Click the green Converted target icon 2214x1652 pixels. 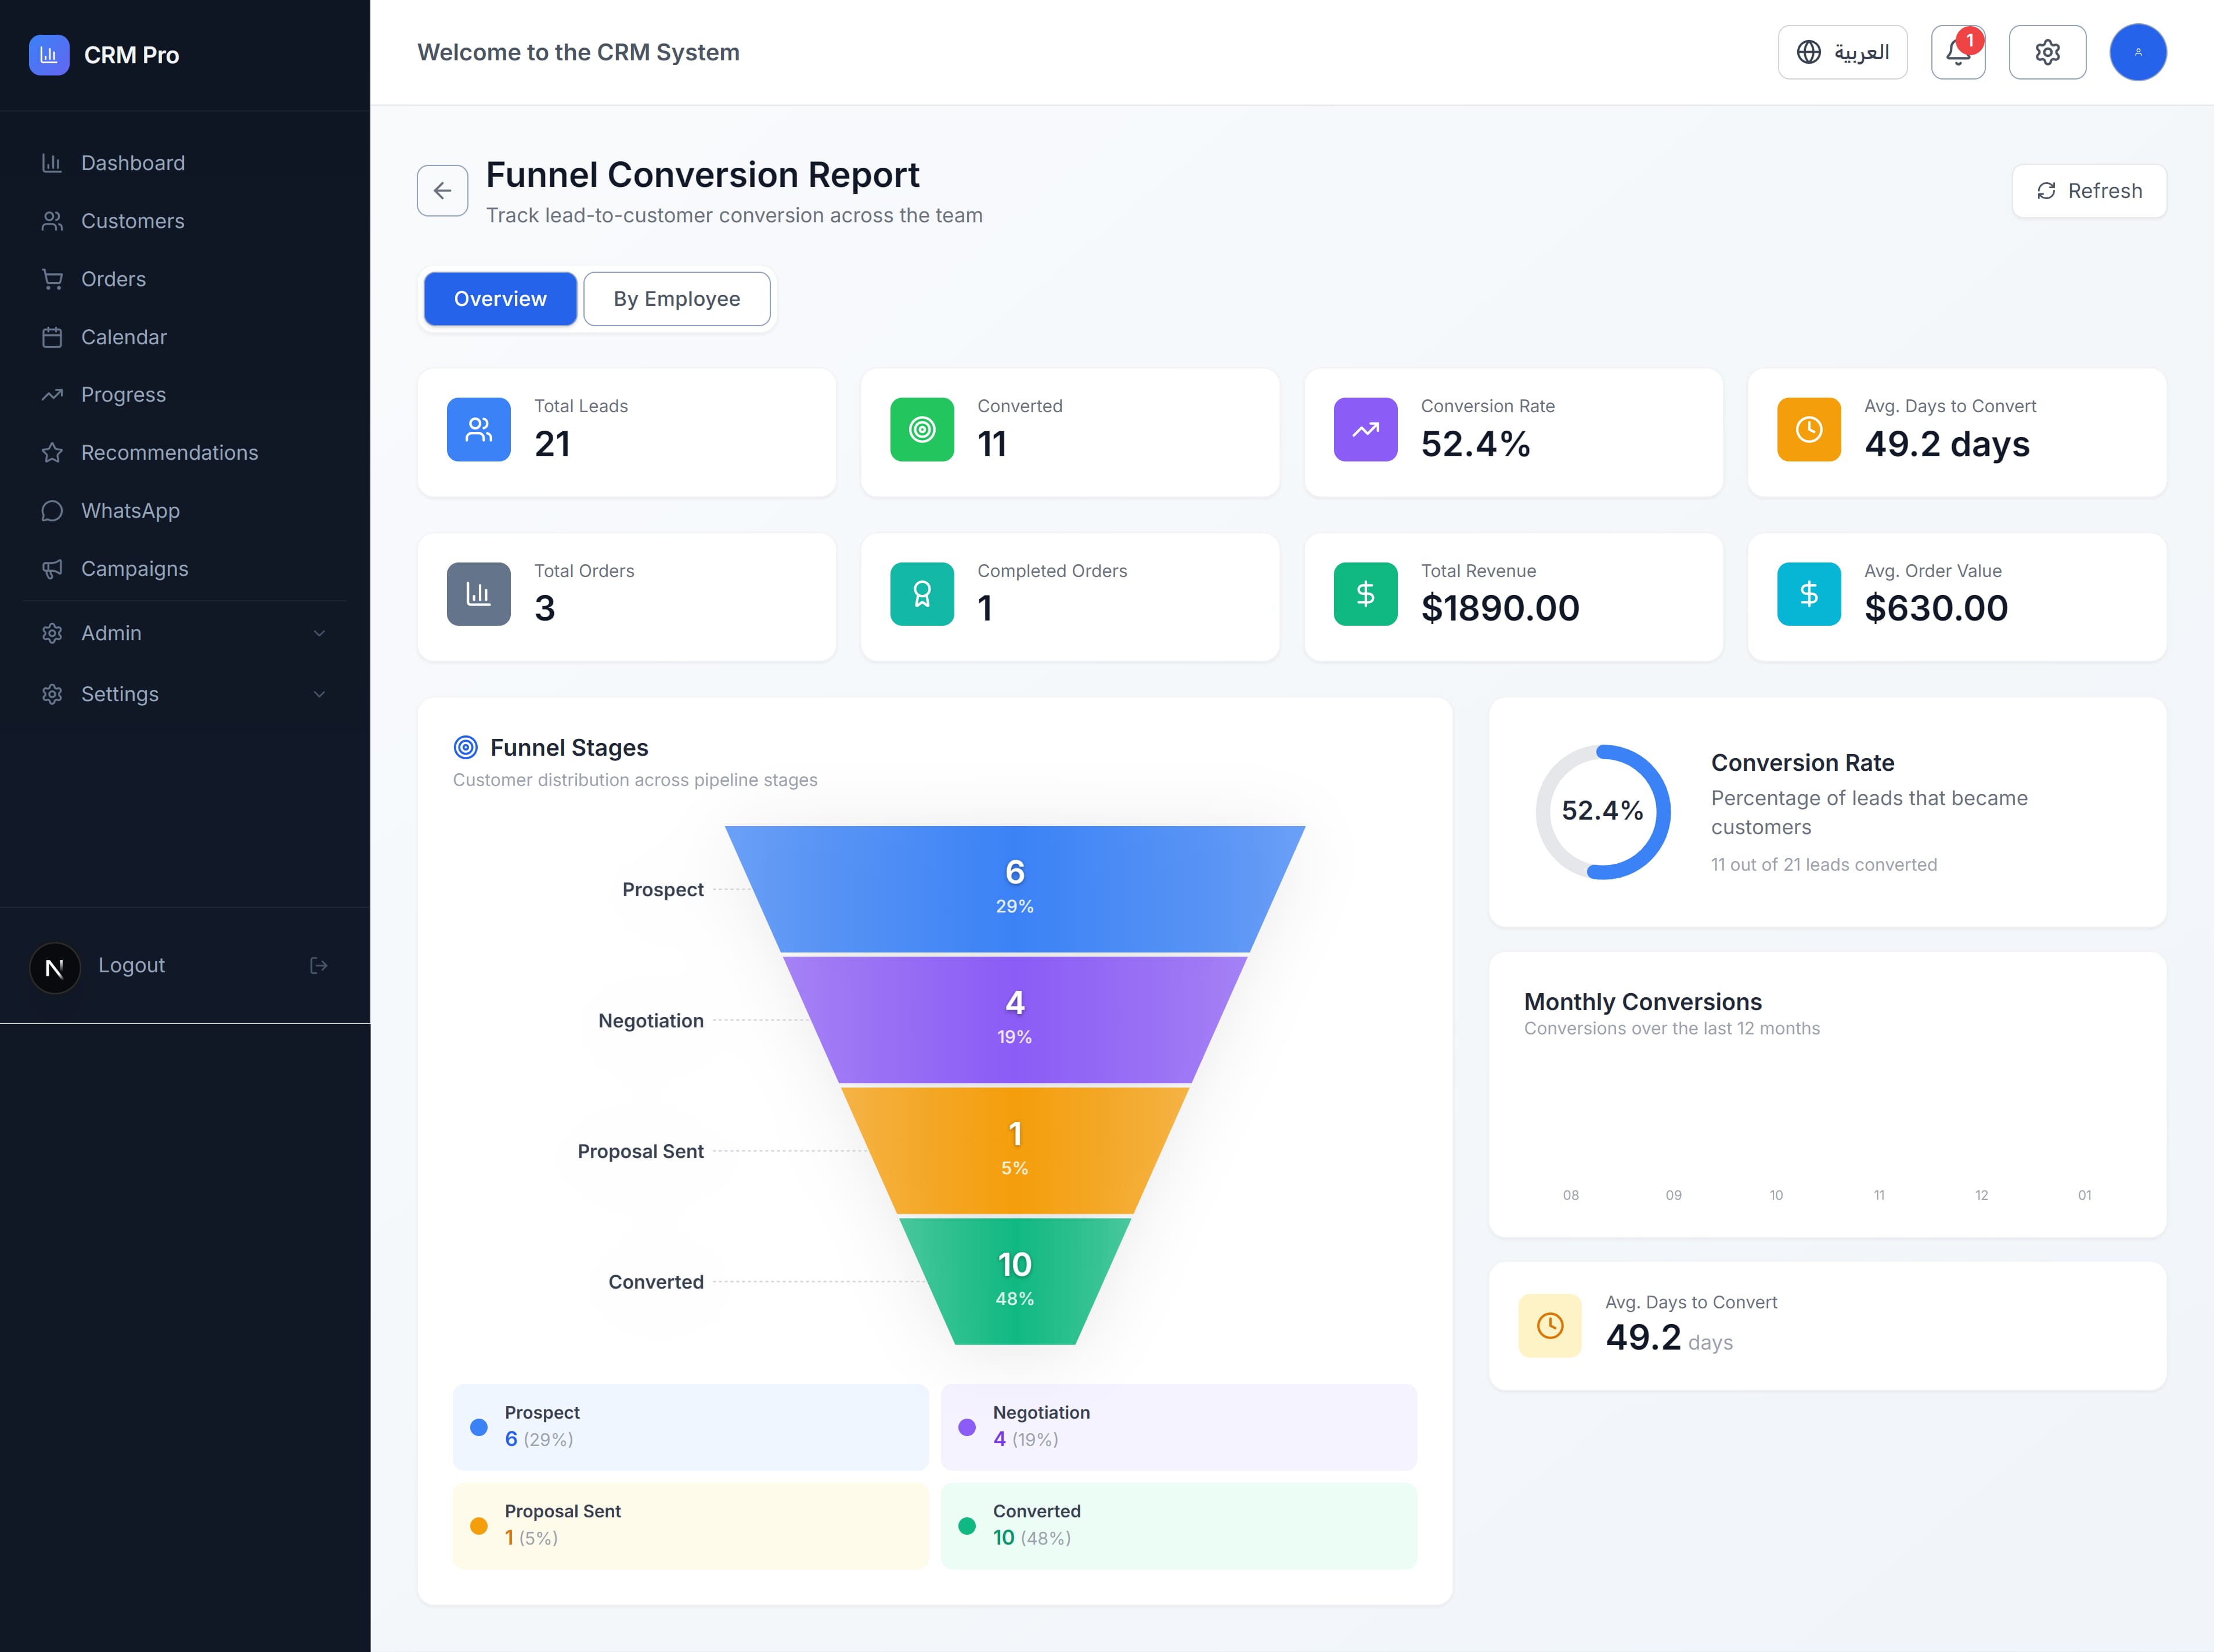922,430
